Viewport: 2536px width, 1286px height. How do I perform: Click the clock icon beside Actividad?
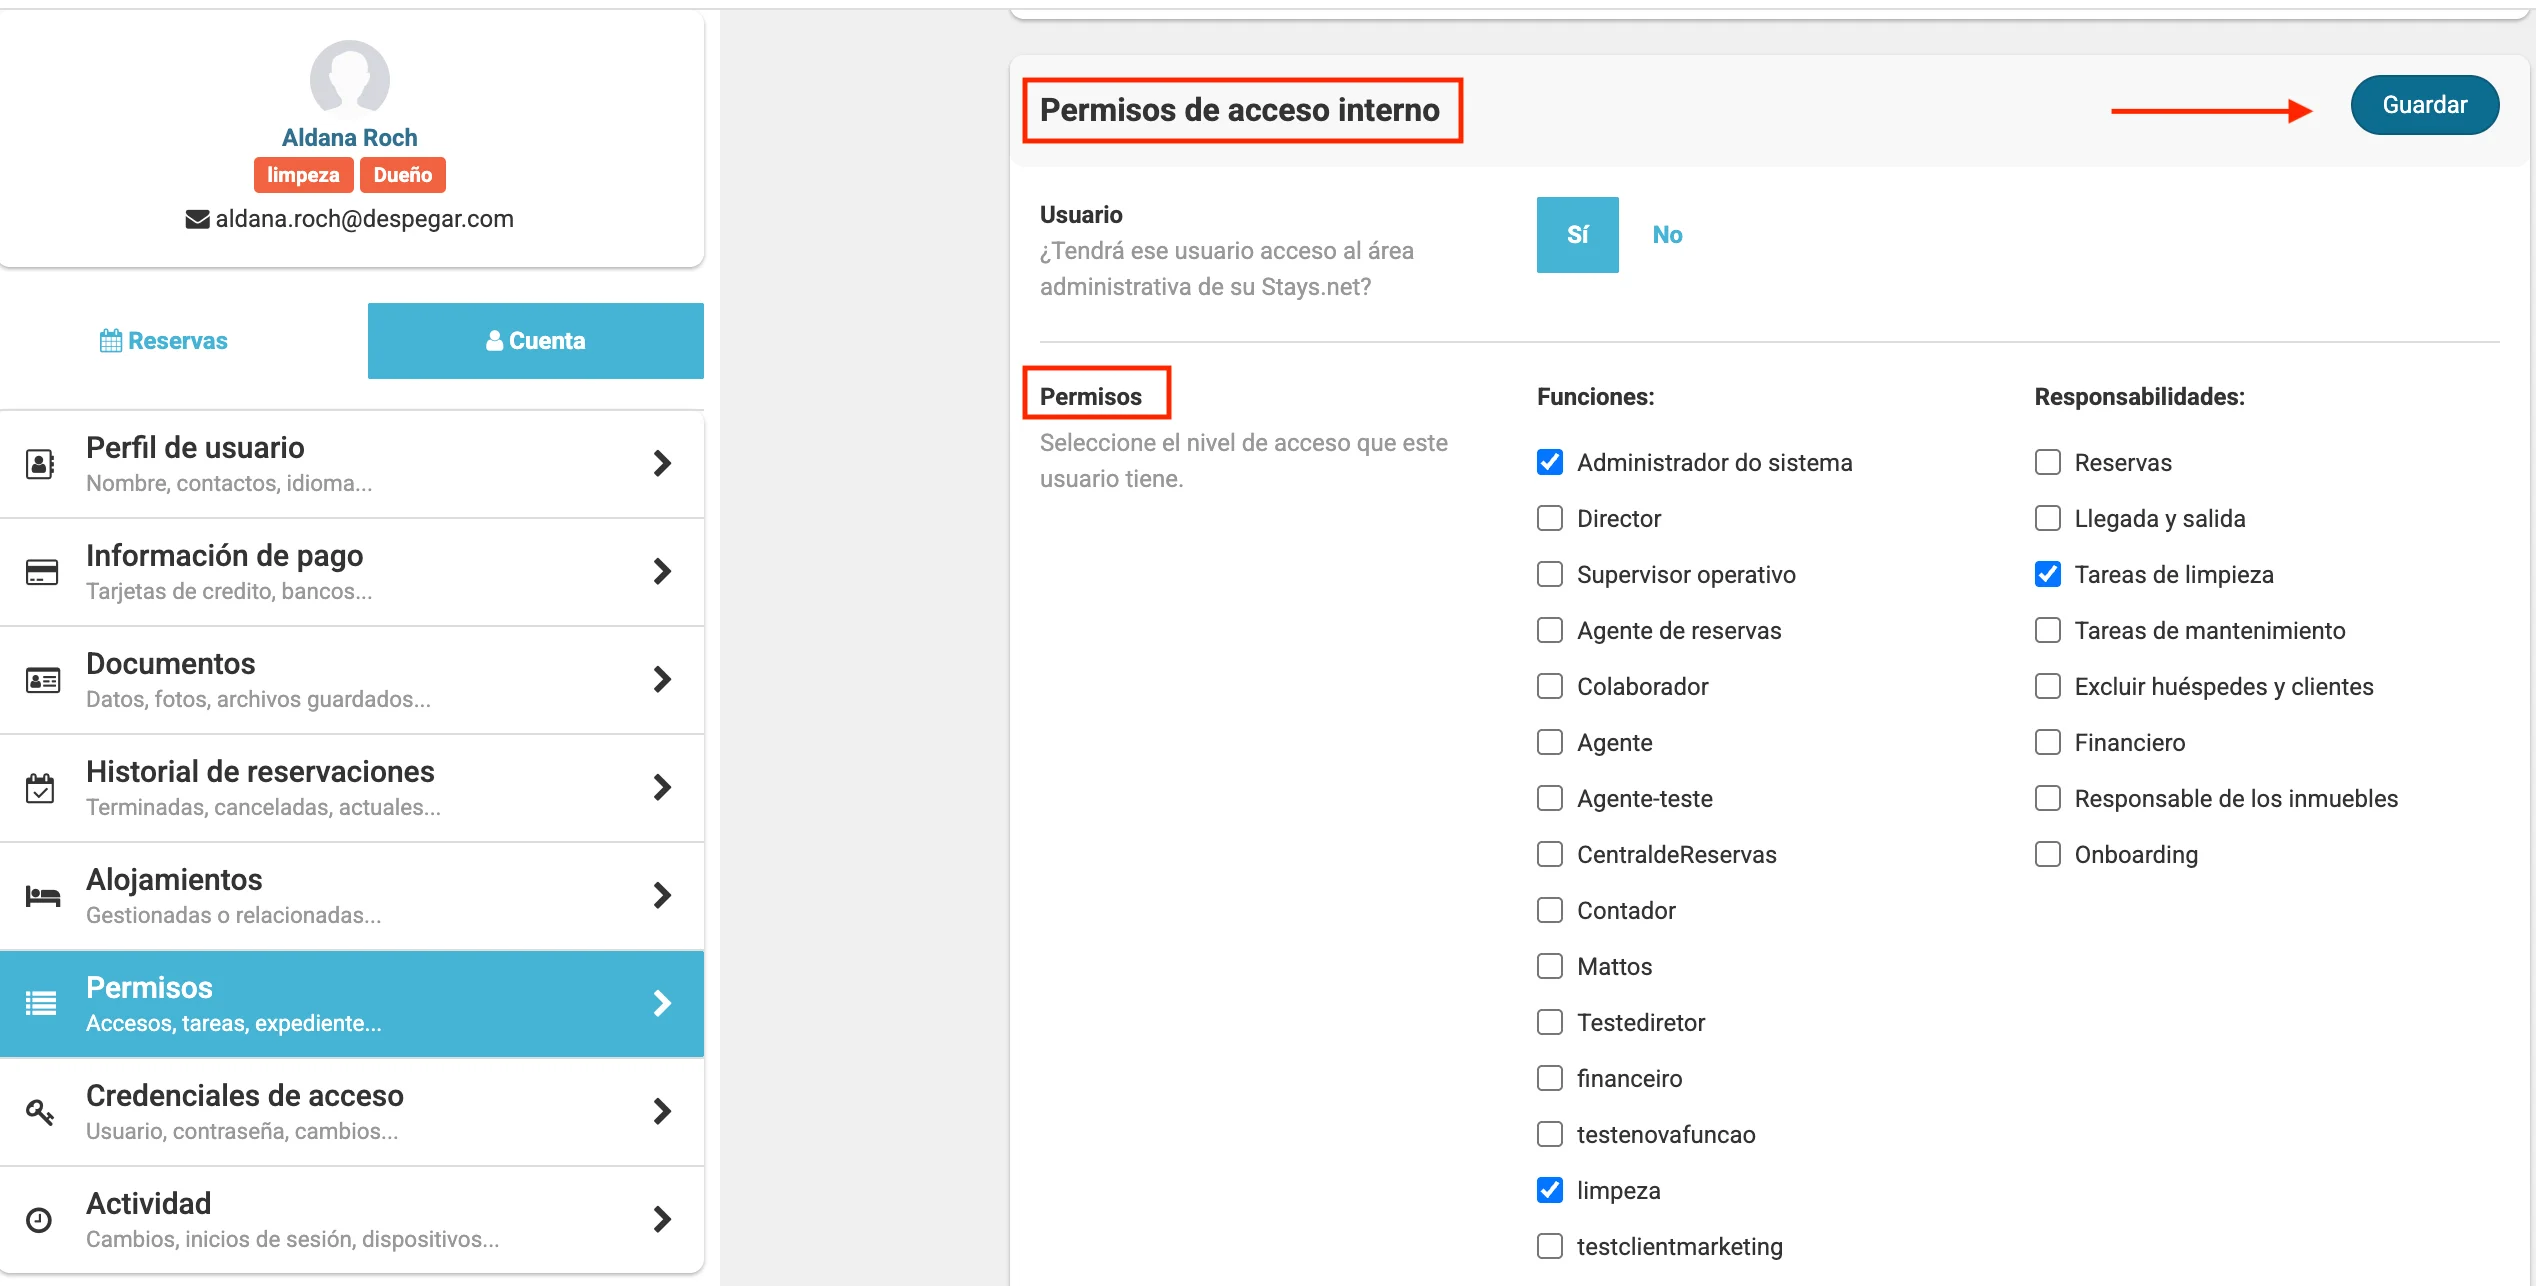click(39, 1220)
